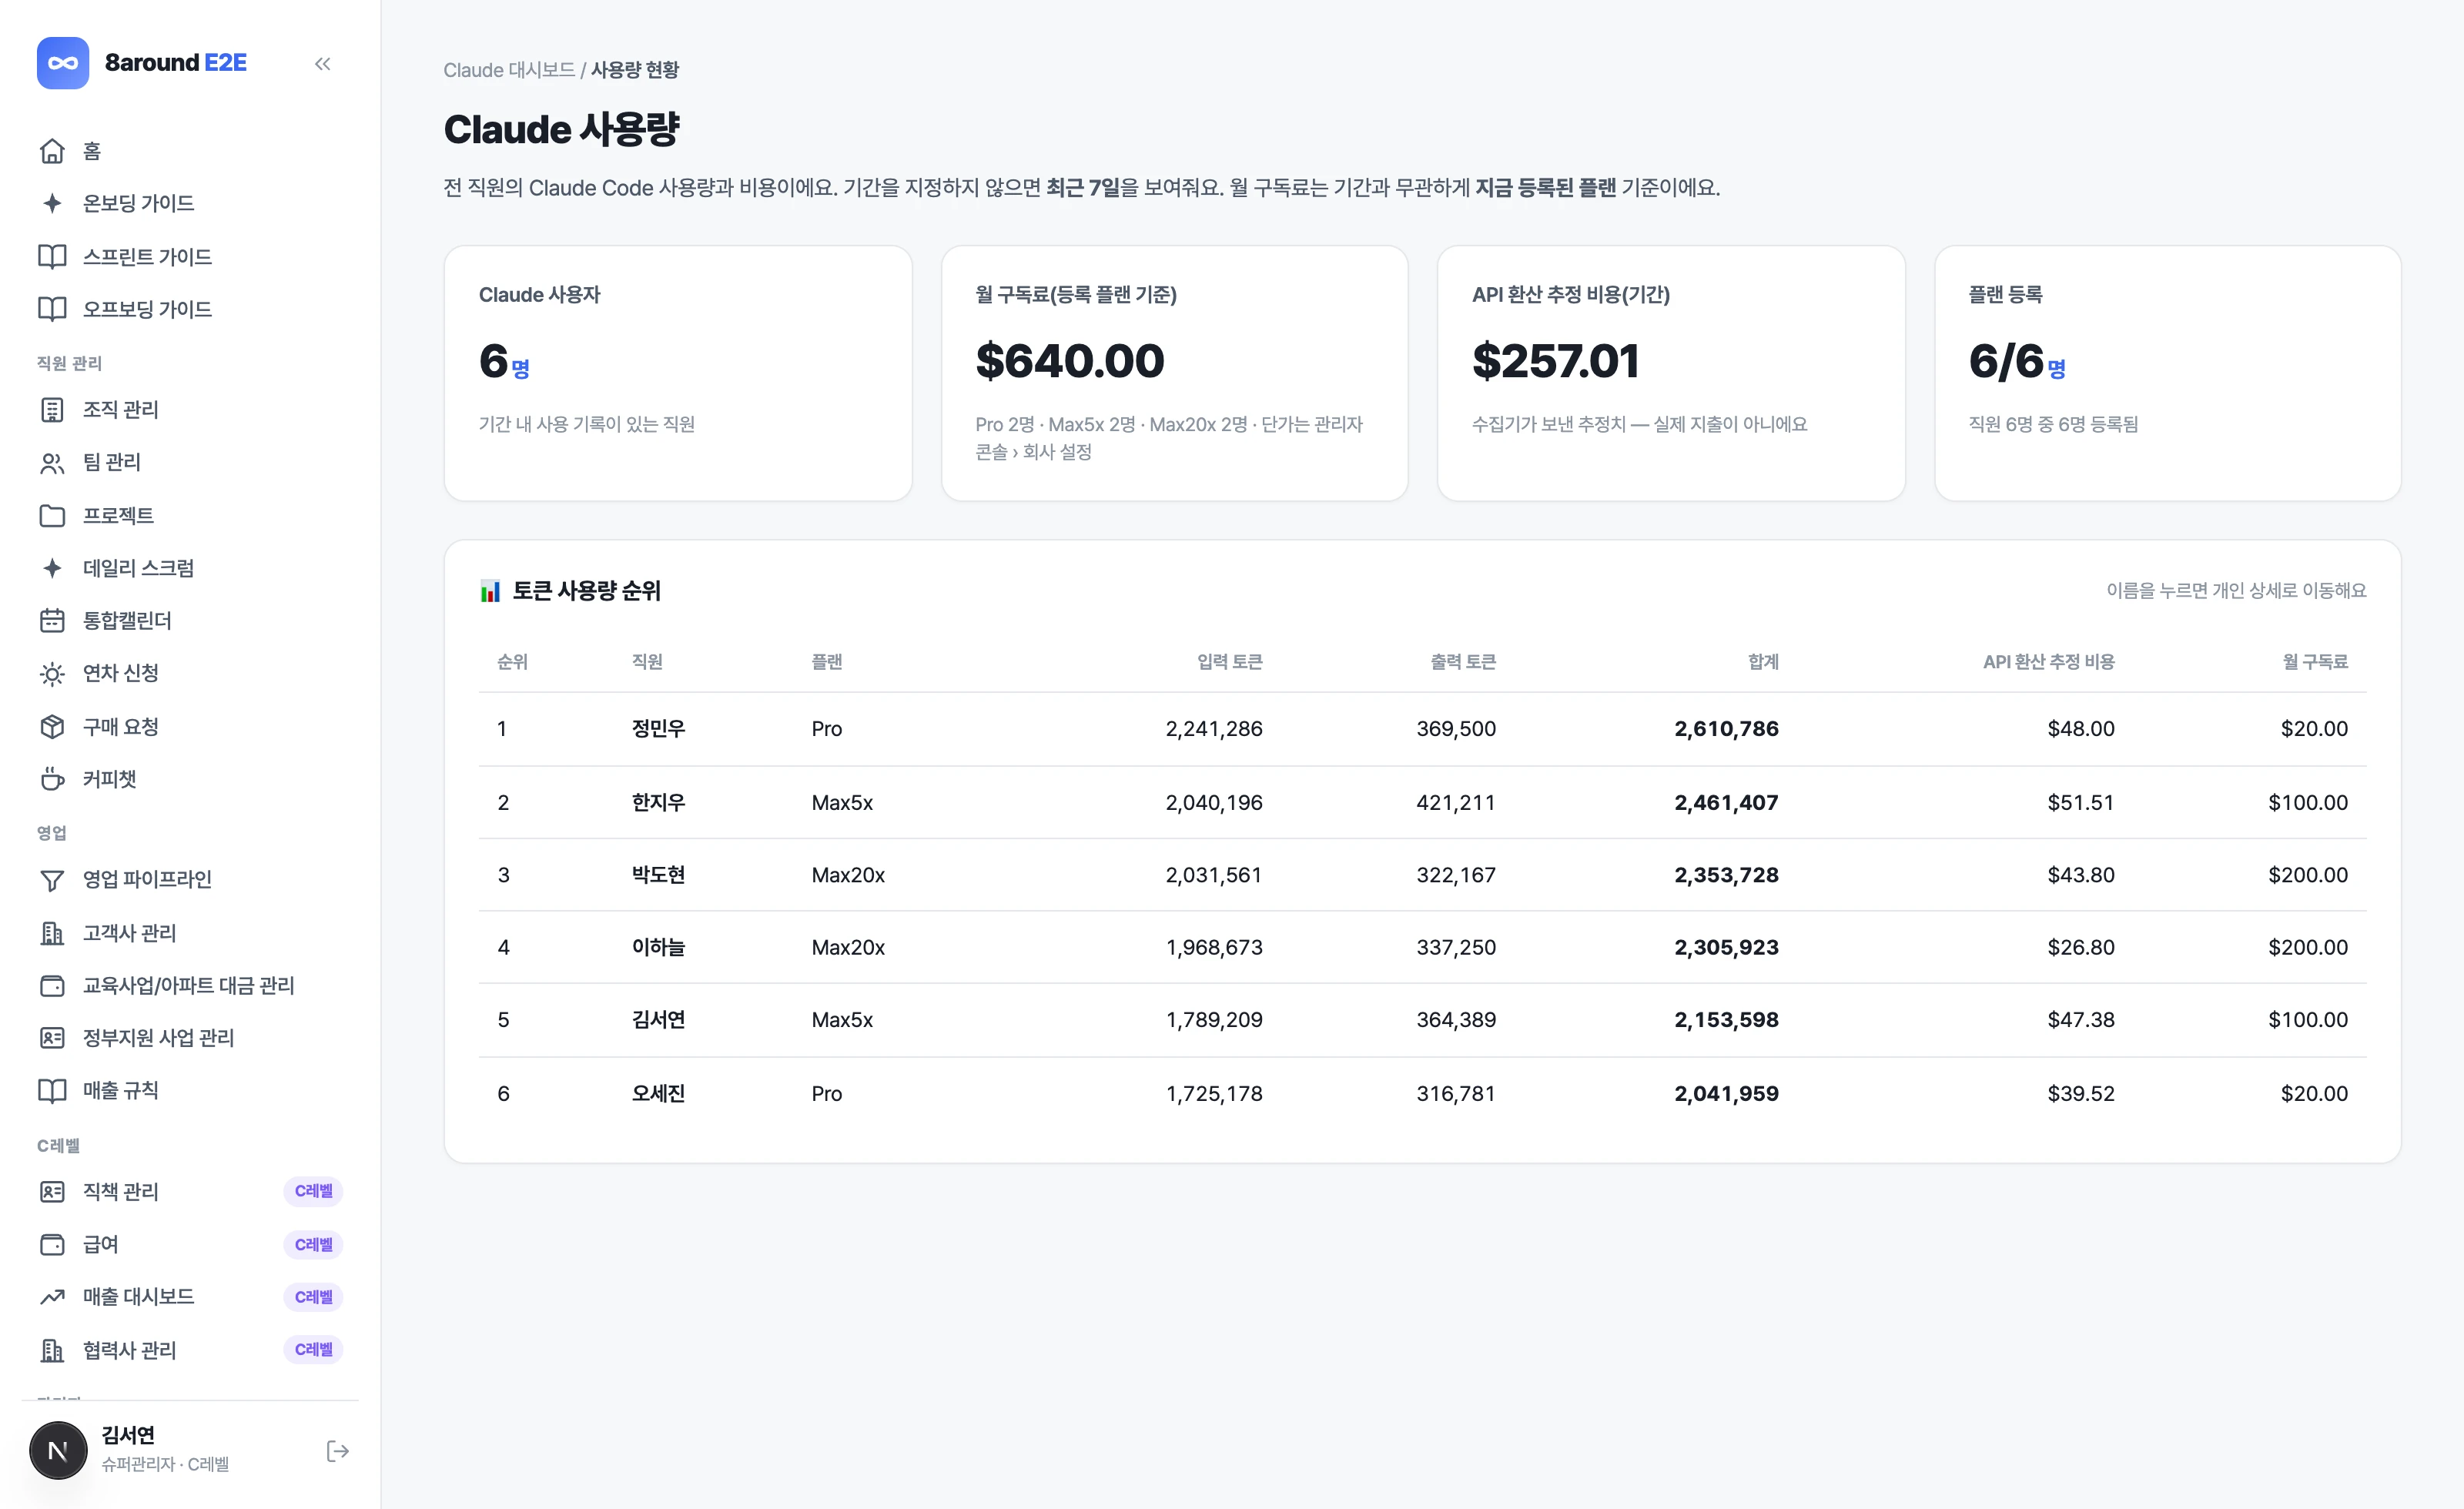Click the sparkle icon for 온보딩 가이드
The image size is (2464, 1509).
[x=52, y=203]
